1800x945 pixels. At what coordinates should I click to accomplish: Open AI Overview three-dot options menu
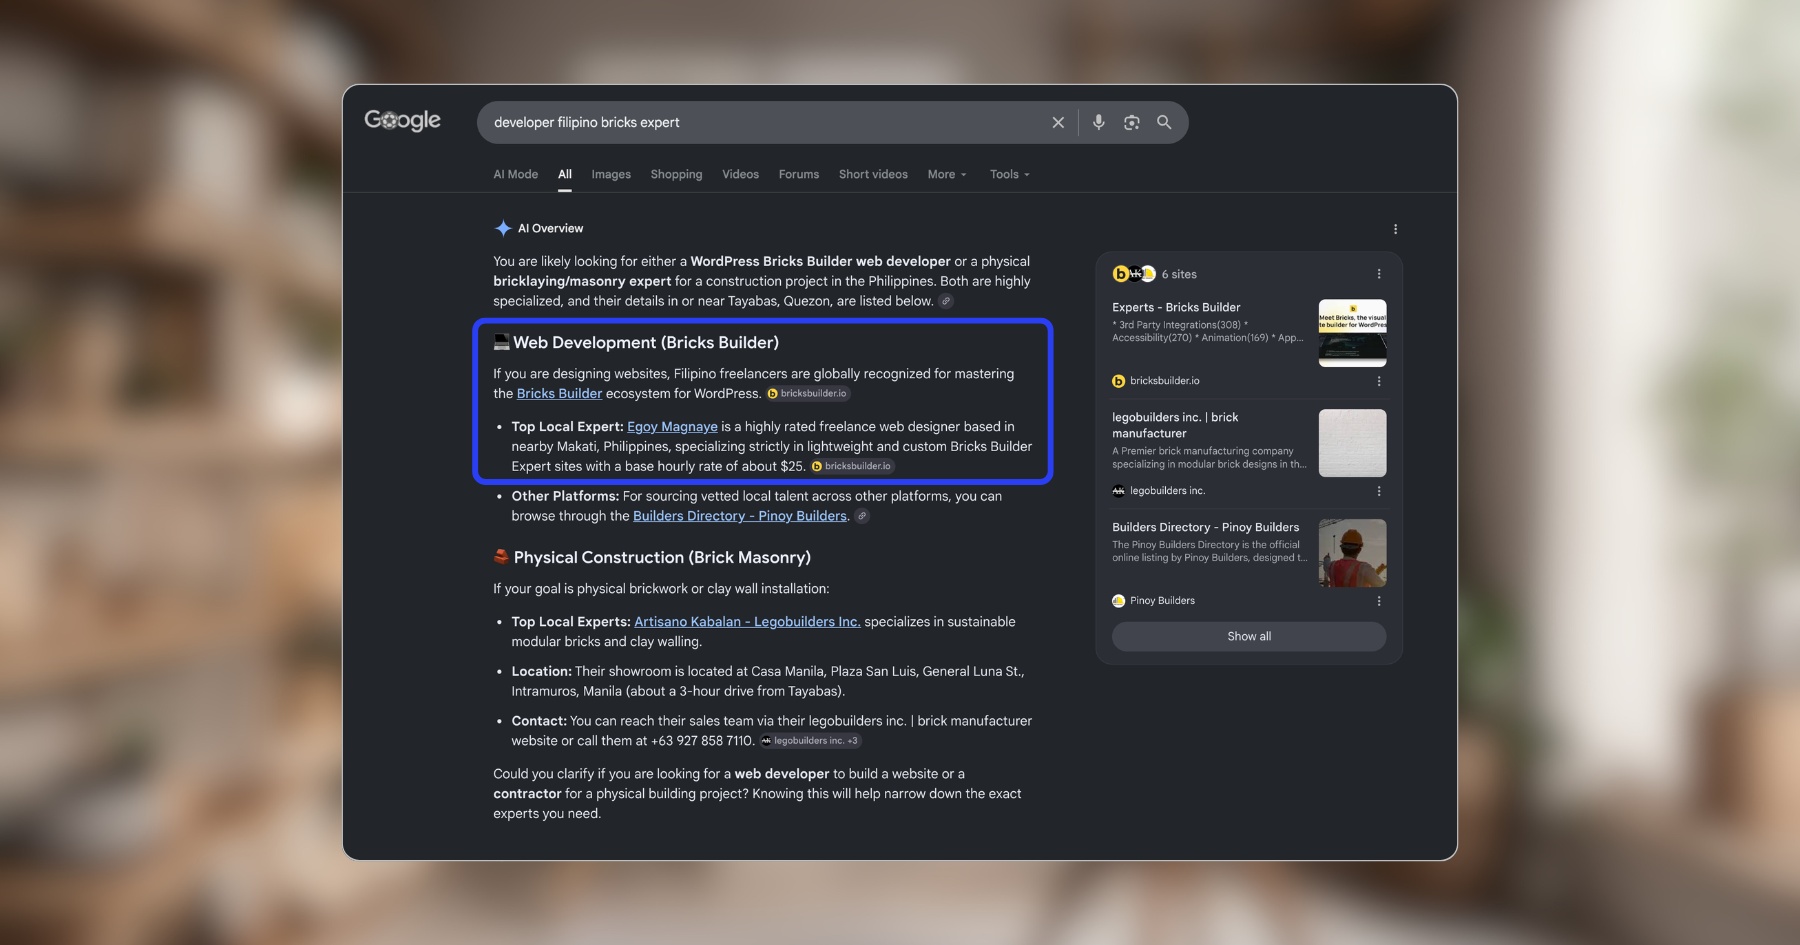tap(1395, 229)
